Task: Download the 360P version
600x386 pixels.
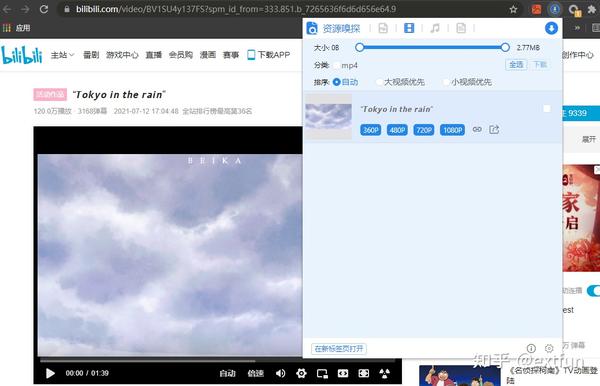Action: [x=370, y=130]
